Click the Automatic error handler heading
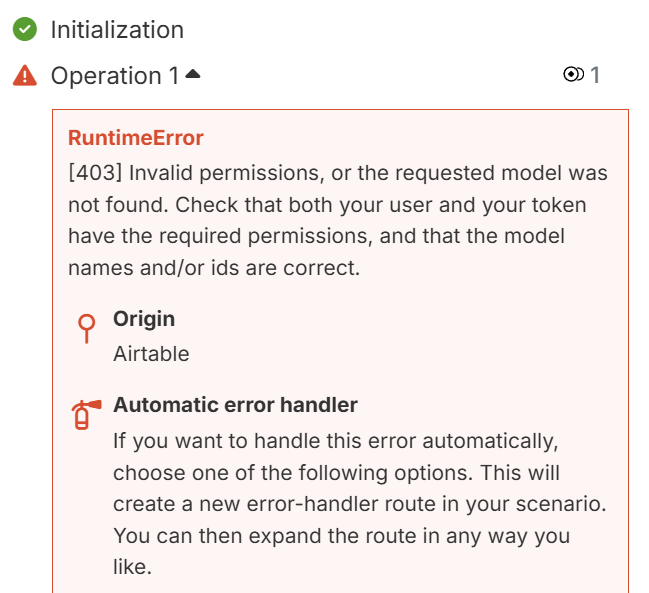The width and height of the screenshot is (649, 593). pos(235,405)
